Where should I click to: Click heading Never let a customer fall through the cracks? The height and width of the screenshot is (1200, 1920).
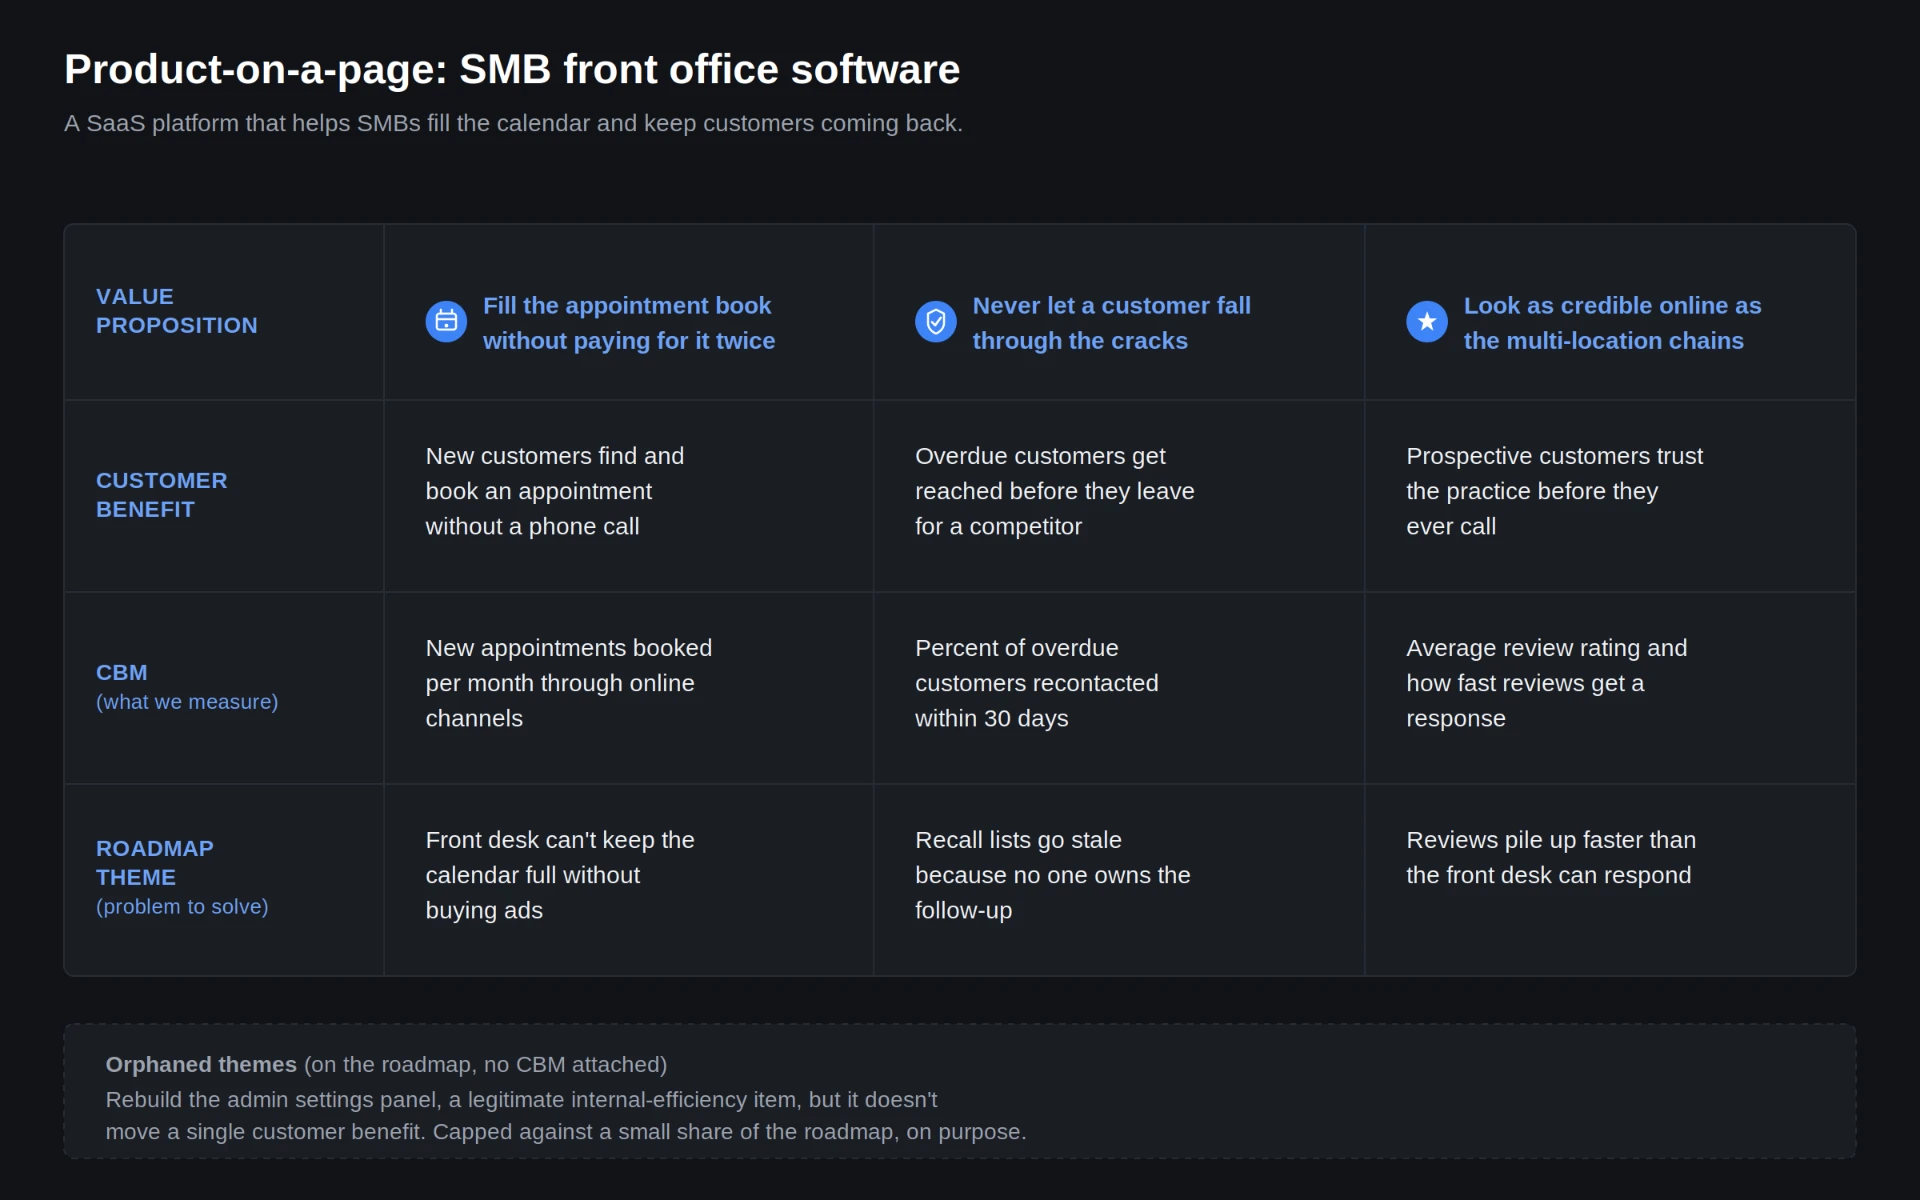click(1112, 323)
